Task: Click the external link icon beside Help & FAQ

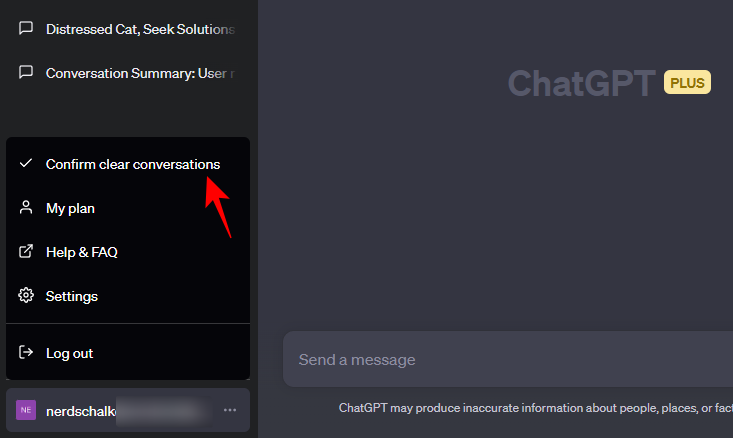Action: tap(26, 251)
